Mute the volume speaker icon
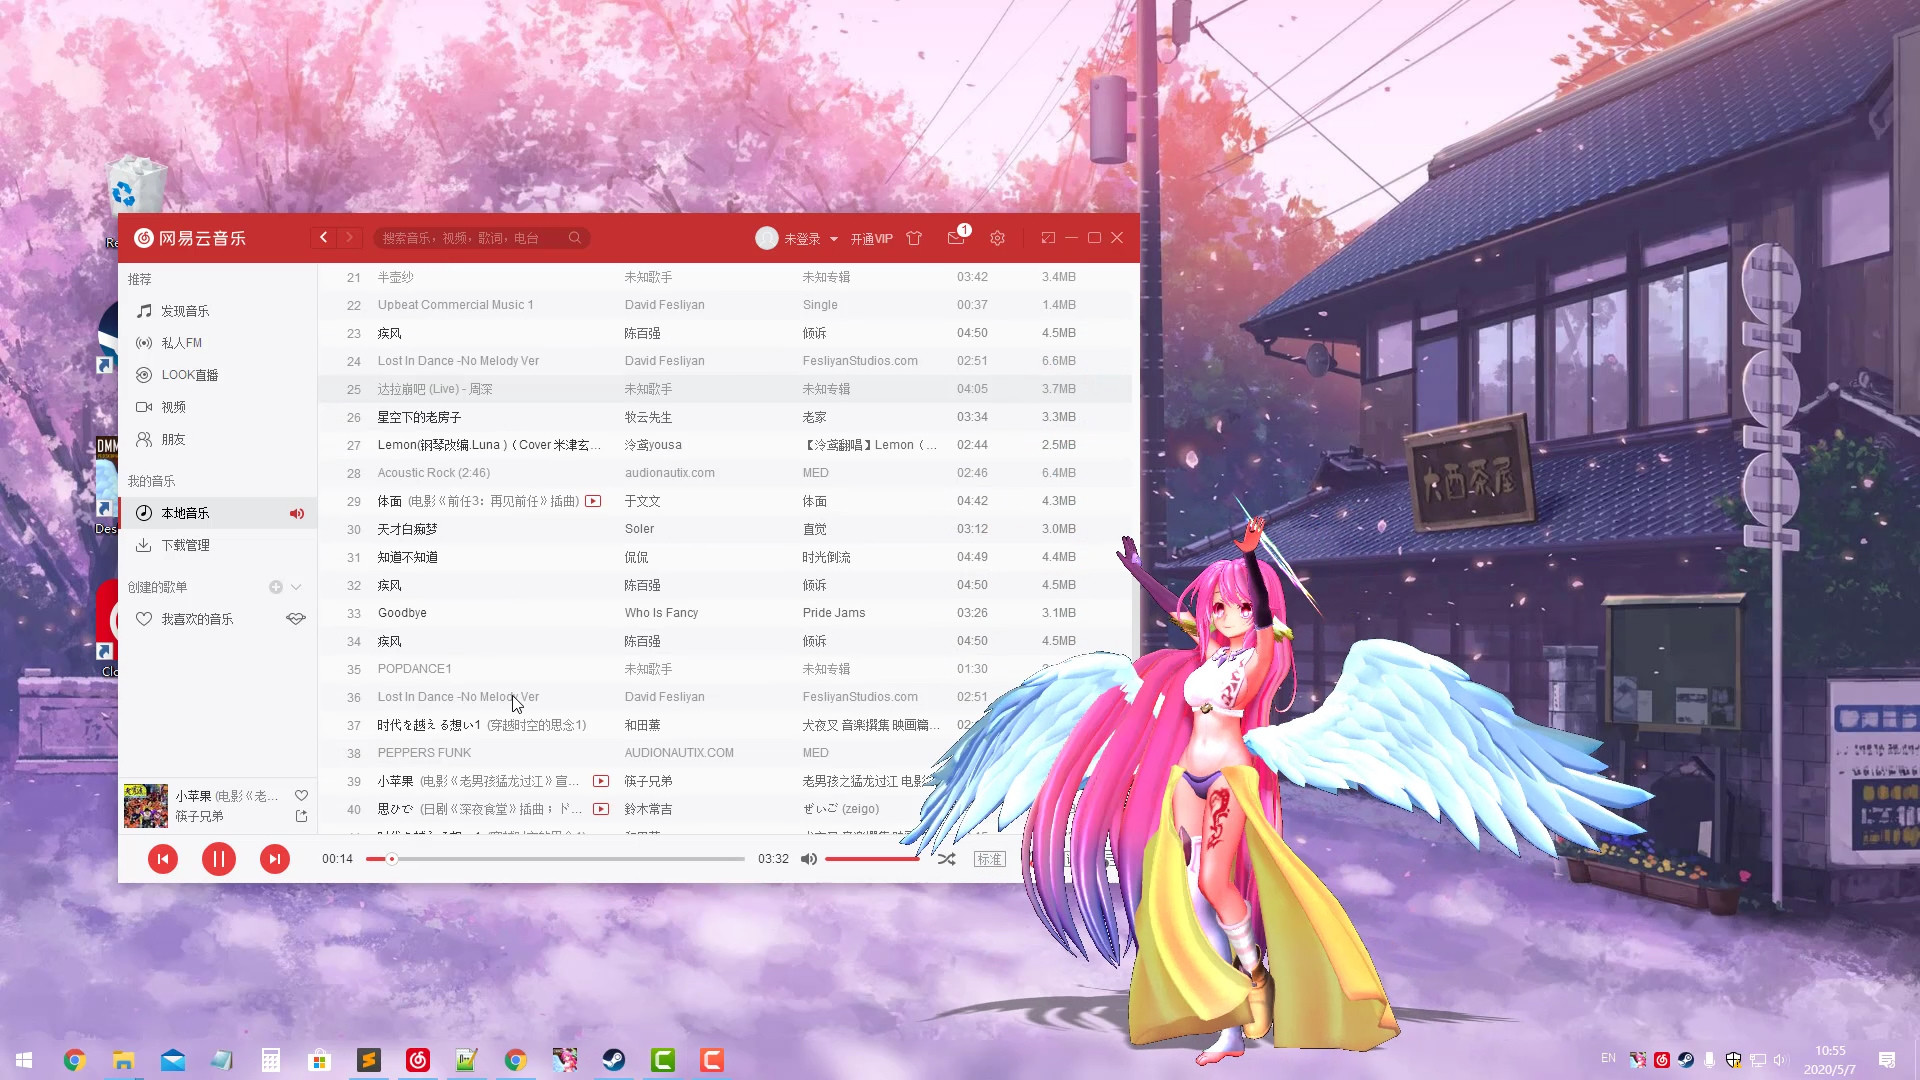 pos(809,859)
